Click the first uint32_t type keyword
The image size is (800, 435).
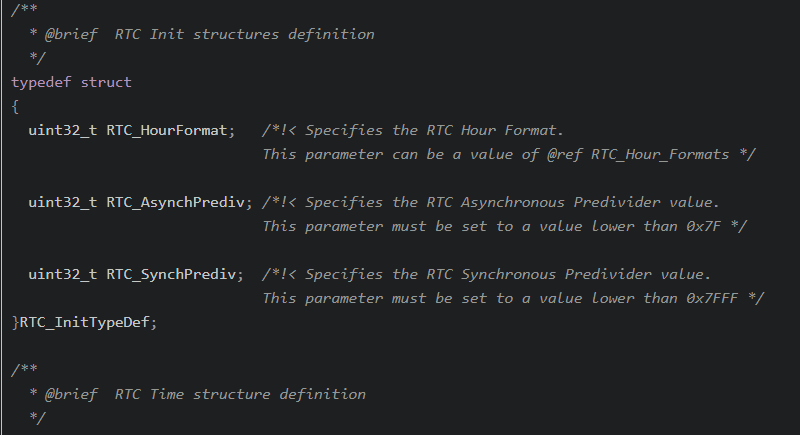tap(62, 131)
